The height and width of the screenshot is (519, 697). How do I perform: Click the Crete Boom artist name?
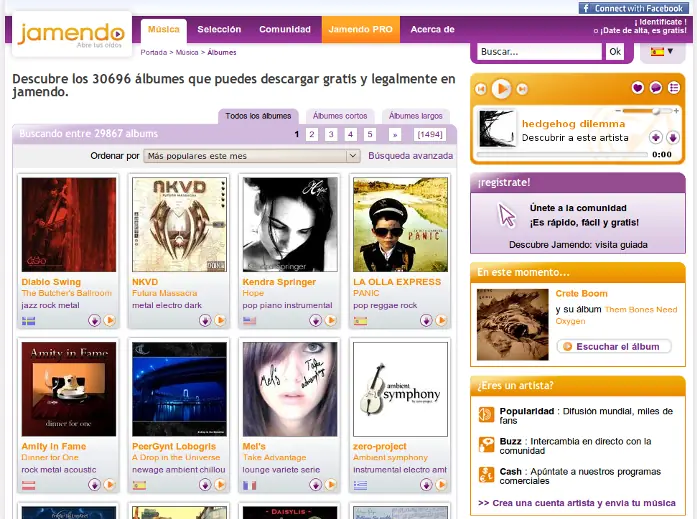(581, 294)
